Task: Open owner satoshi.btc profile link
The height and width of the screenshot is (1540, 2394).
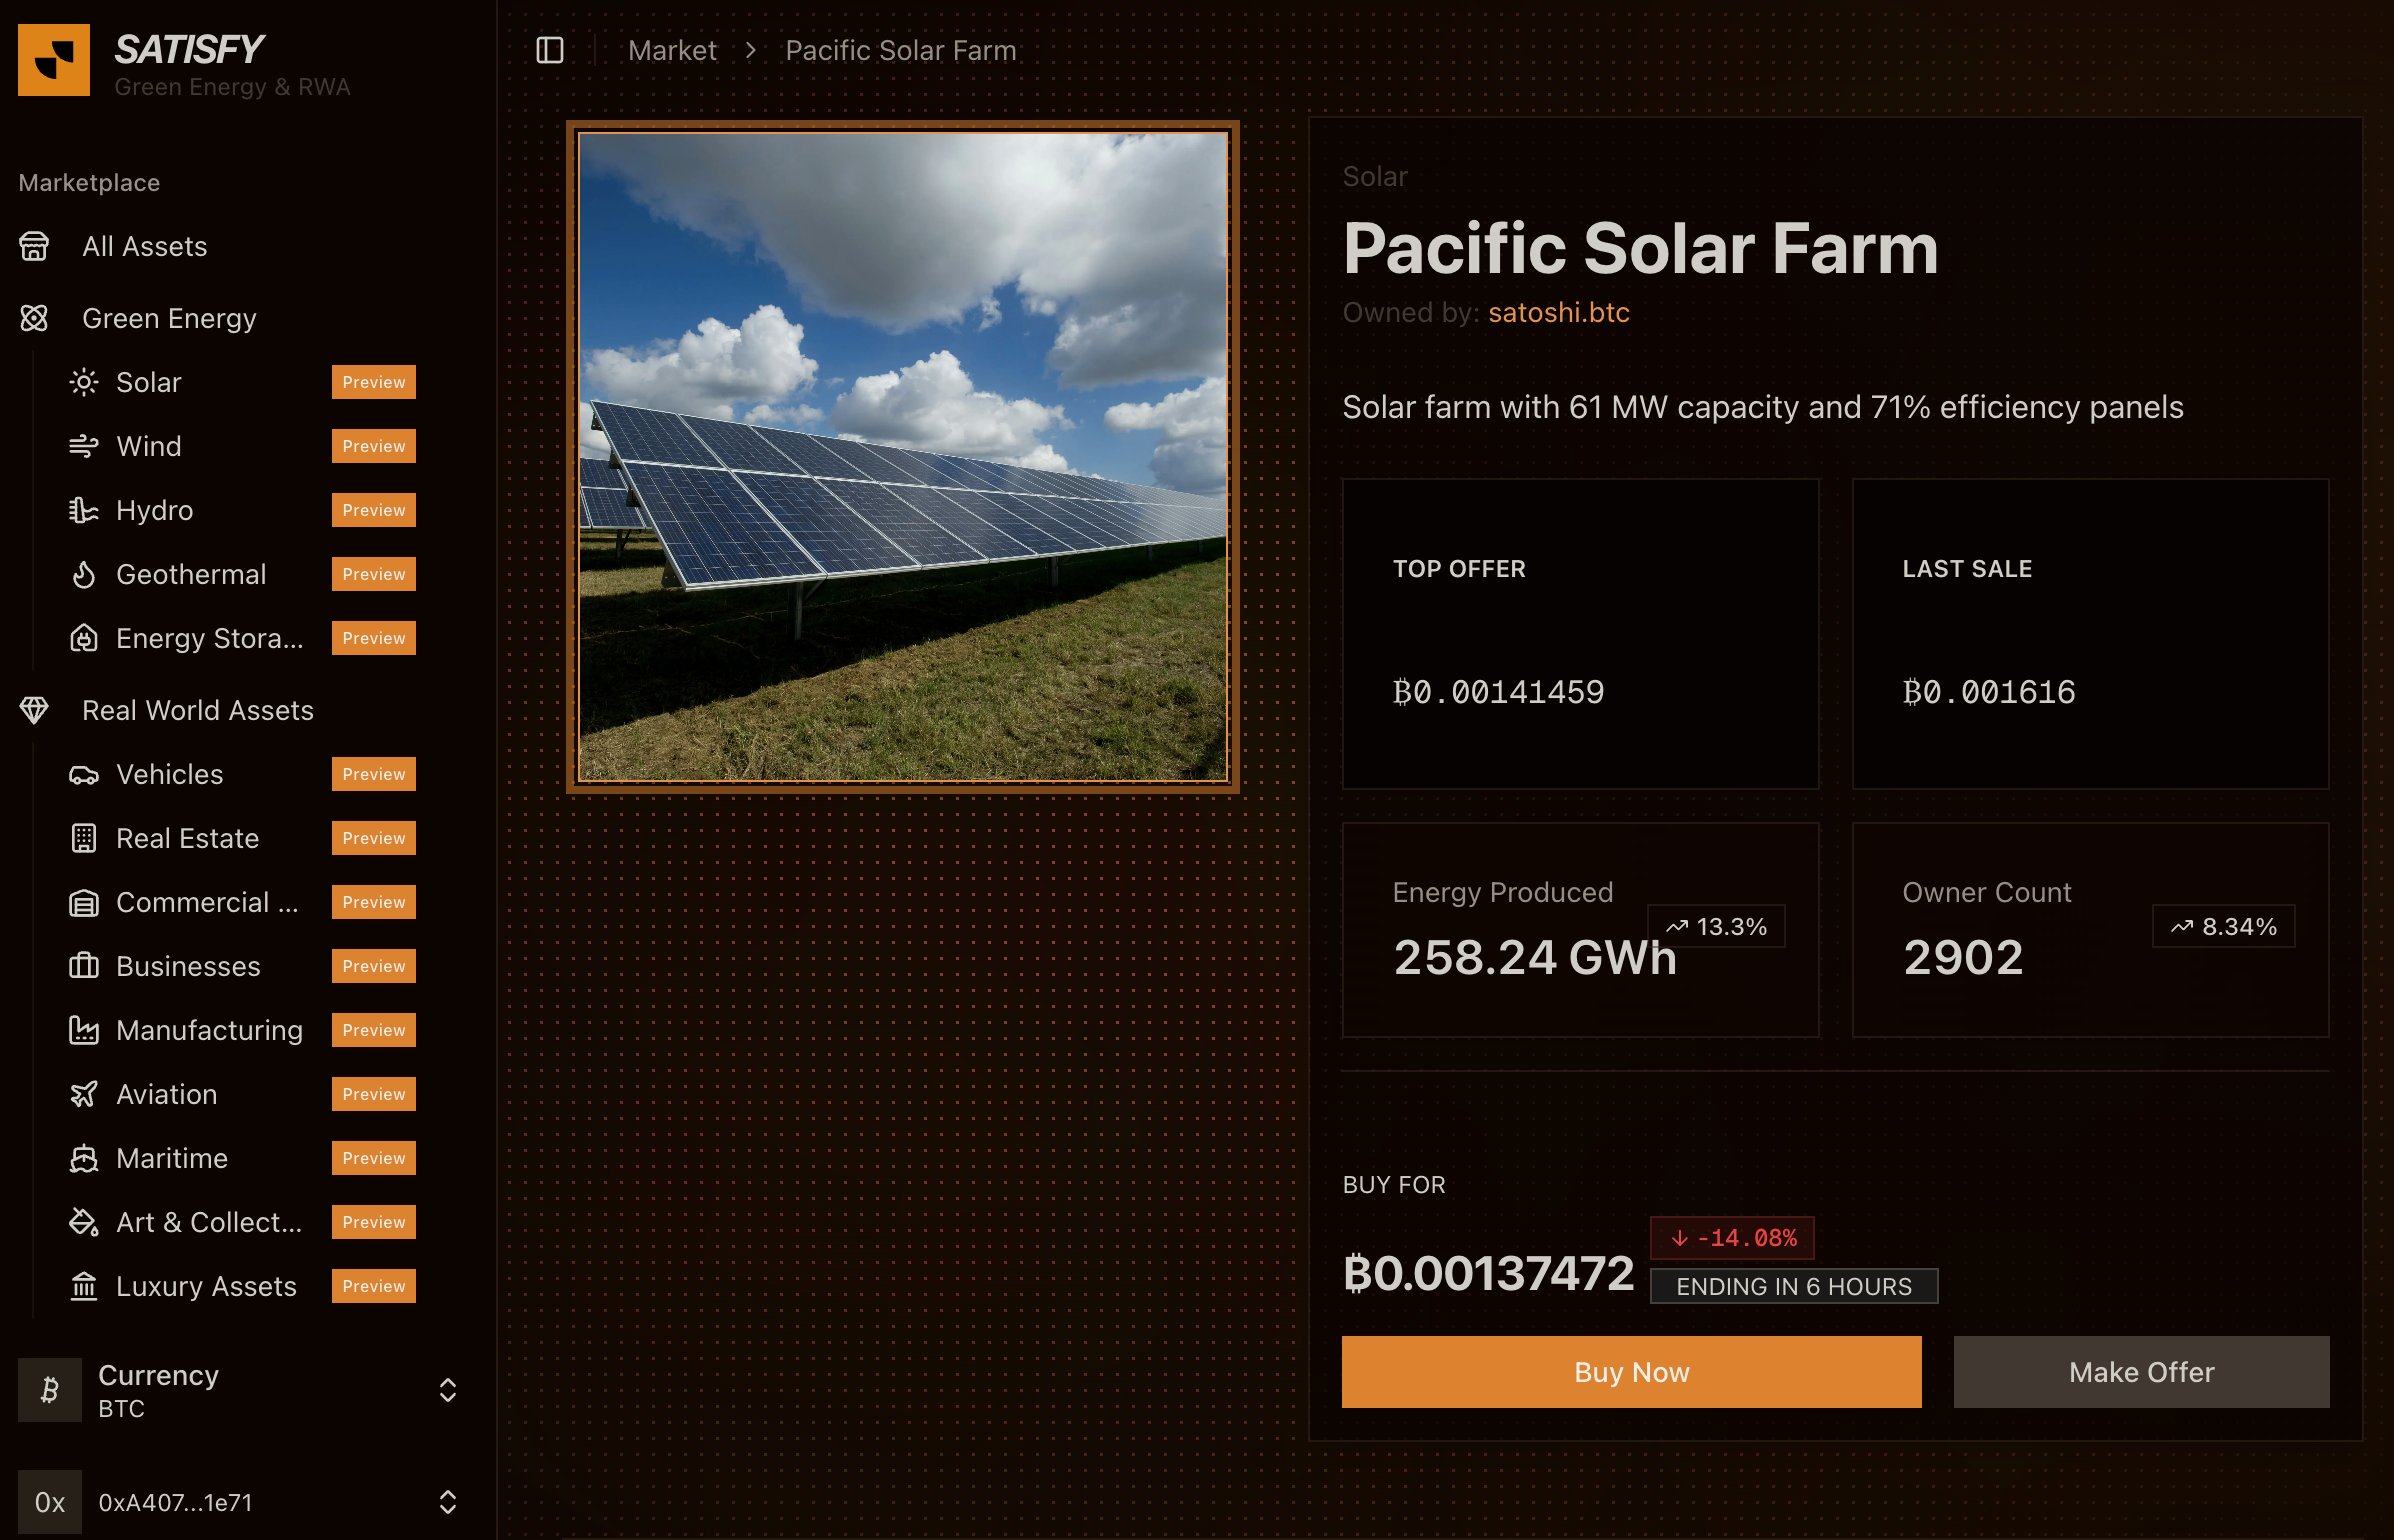Action: 1558,312
